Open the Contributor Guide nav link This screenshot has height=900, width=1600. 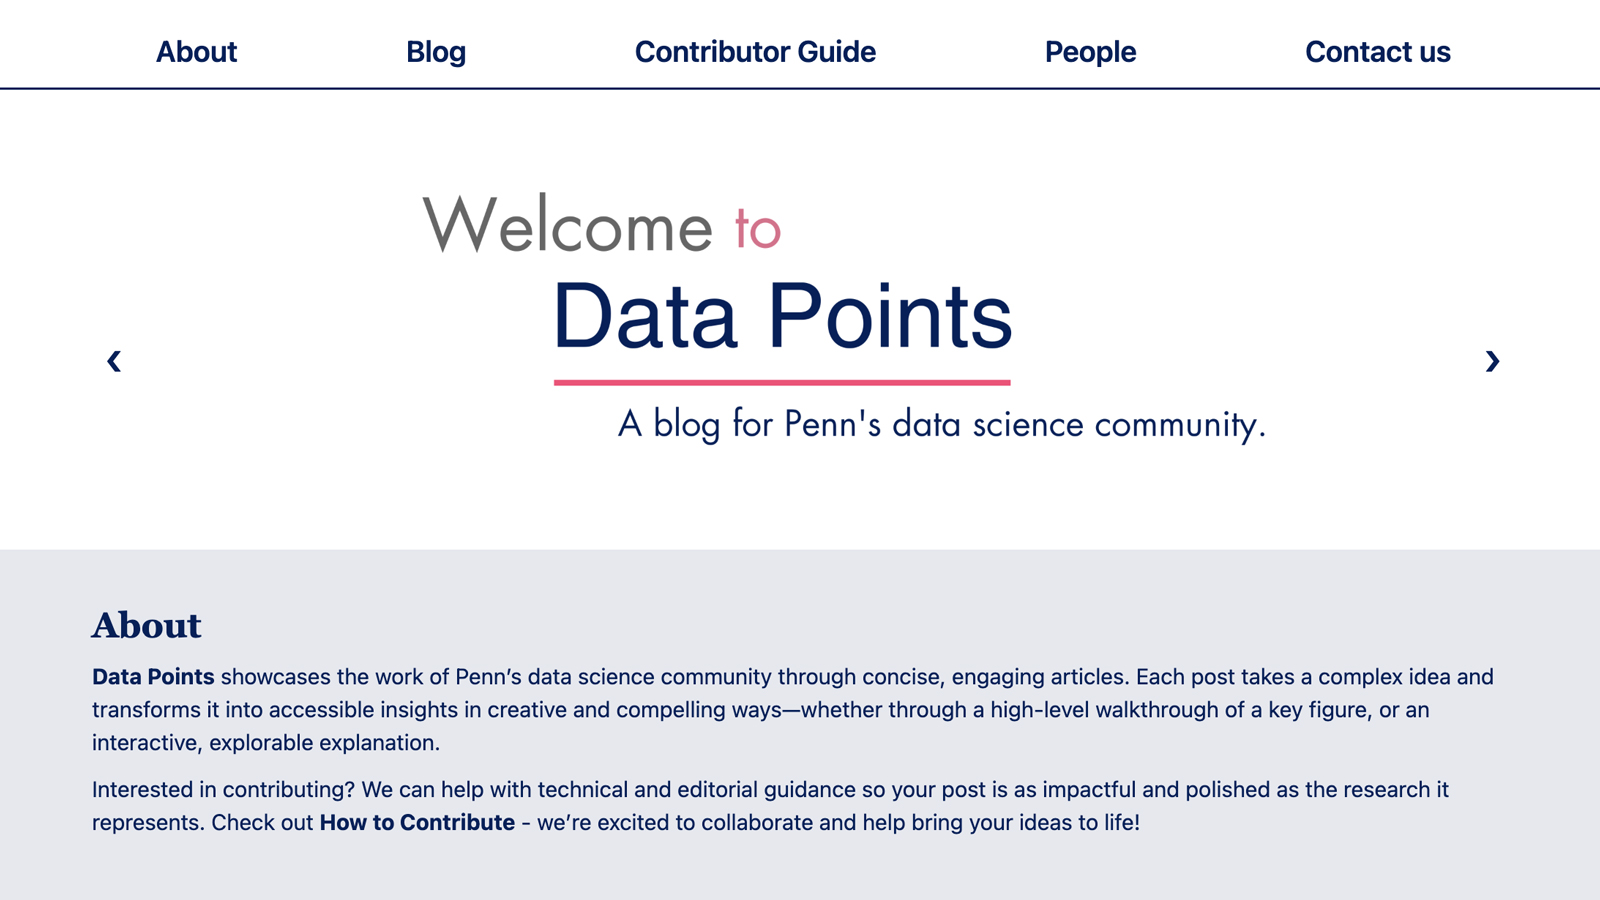point(755,52)
